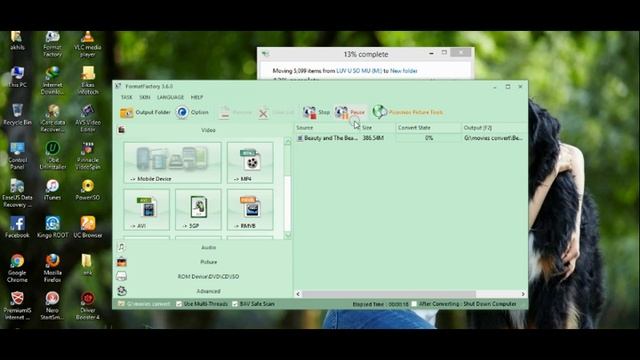Open the picture tools link with globe icon

(408, 112)
